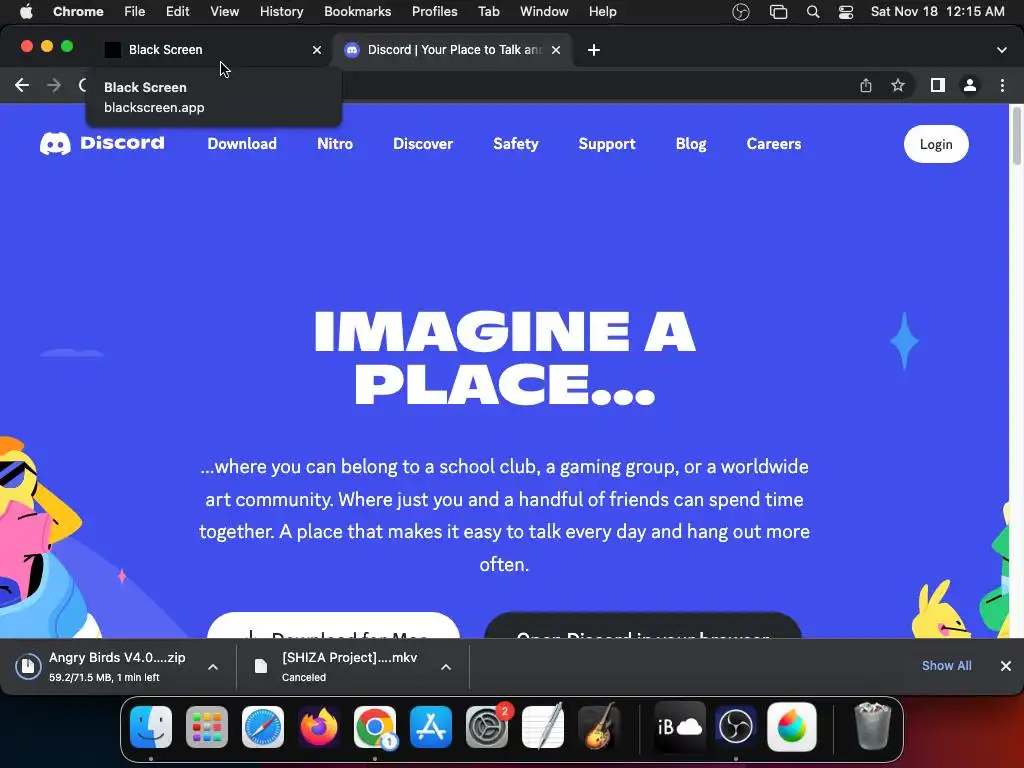Open the File menu

click(x=135, y=12)
